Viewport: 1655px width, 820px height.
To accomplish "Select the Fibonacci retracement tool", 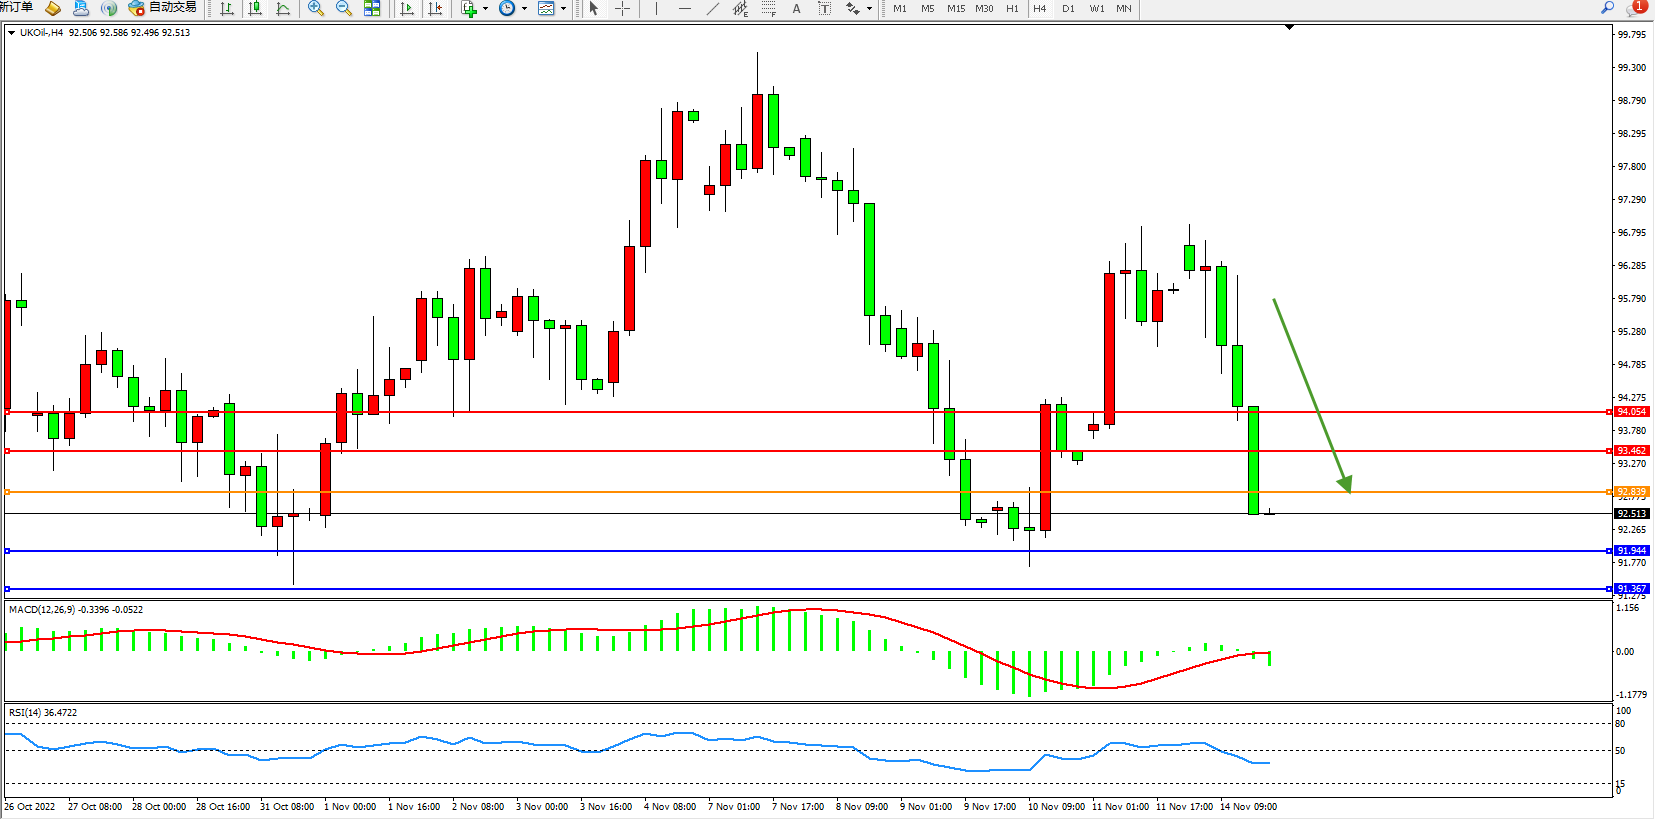I will click(768, 9).
